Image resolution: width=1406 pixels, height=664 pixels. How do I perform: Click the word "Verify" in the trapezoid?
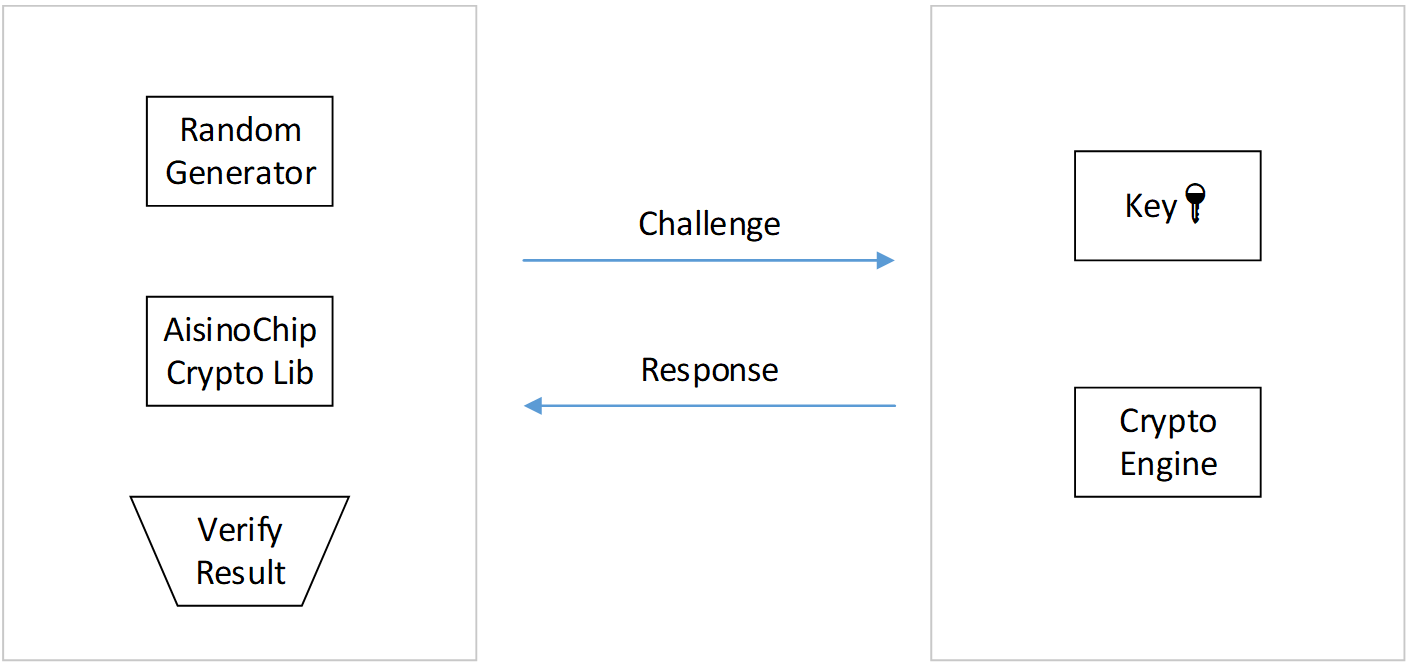click(x=240, y=530)
